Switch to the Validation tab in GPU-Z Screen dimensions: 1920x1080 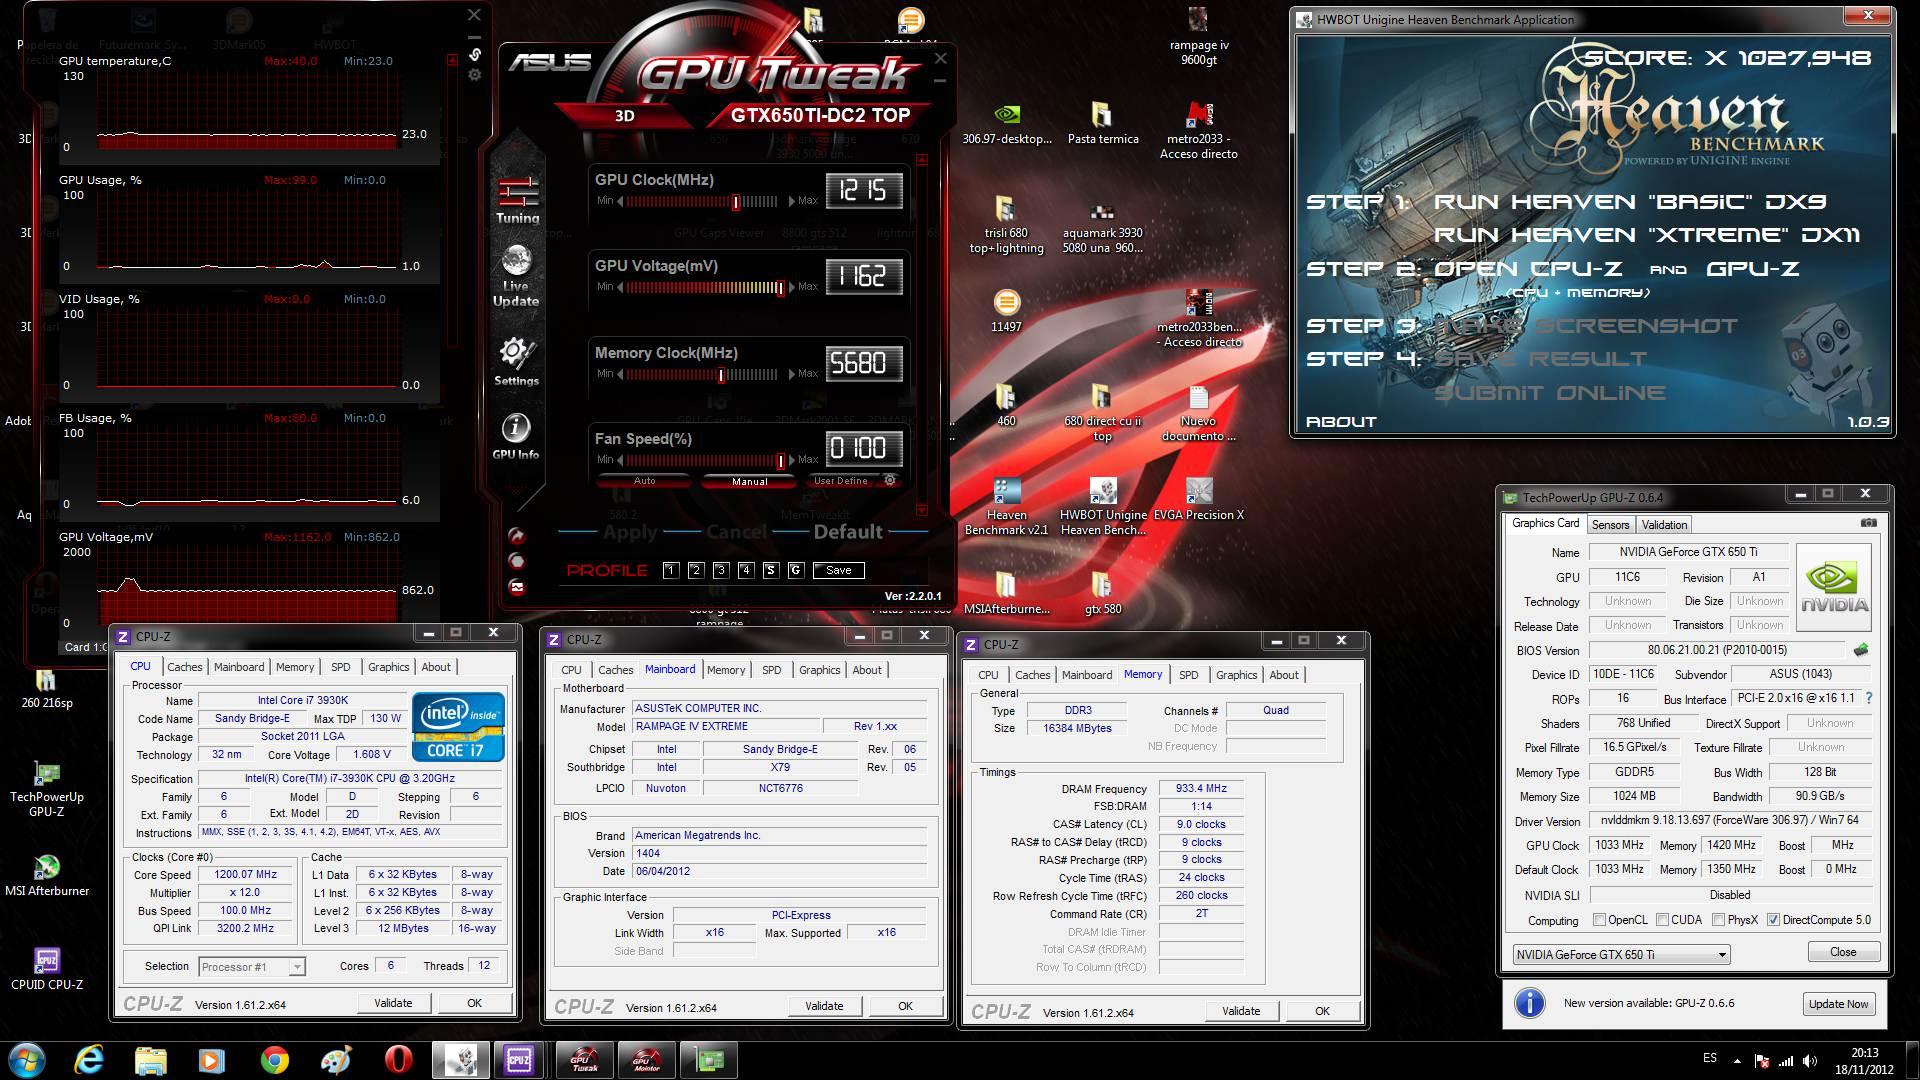pos(1664,525)
